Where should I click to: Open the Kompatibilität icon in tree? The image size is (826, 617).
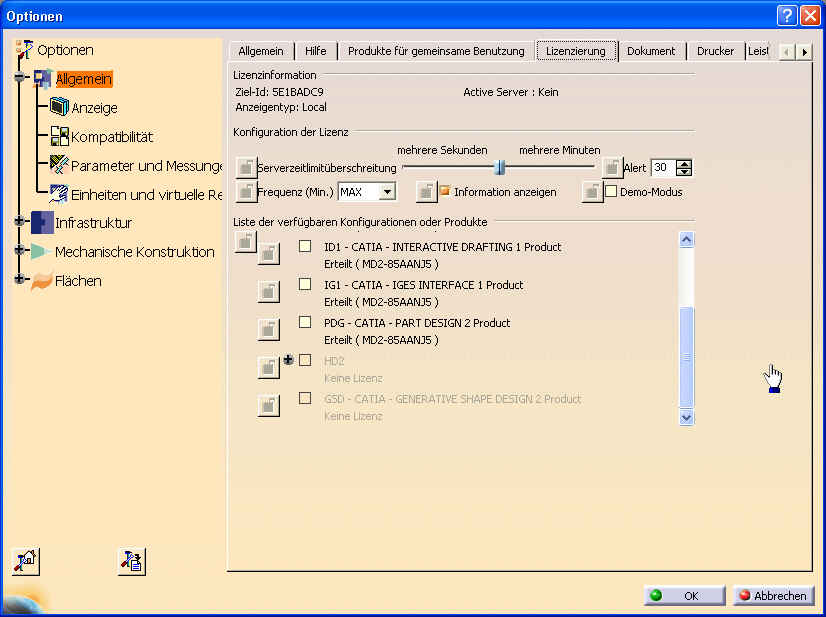[60, 136]
